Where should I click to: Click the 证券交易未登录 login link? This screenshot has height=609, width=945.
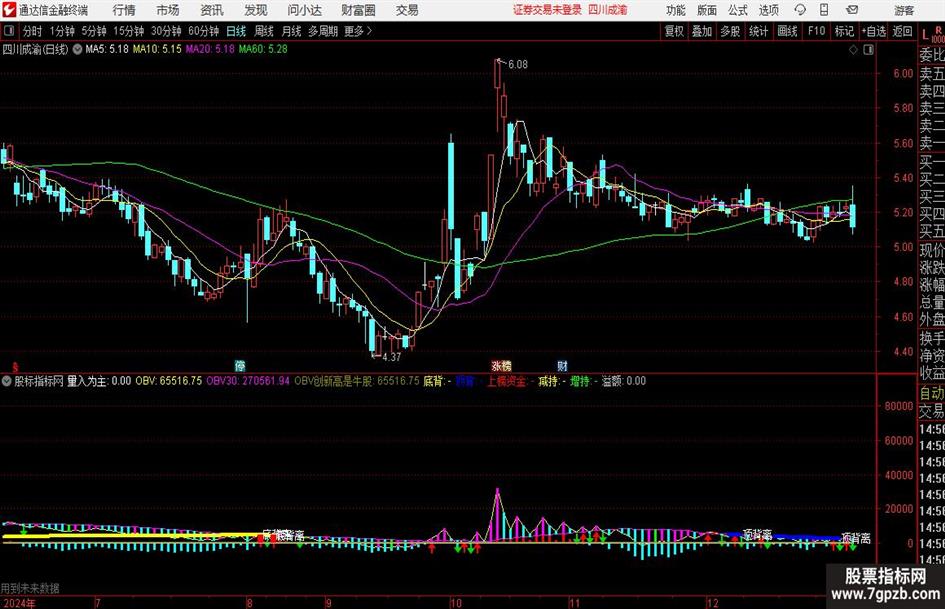547,10
